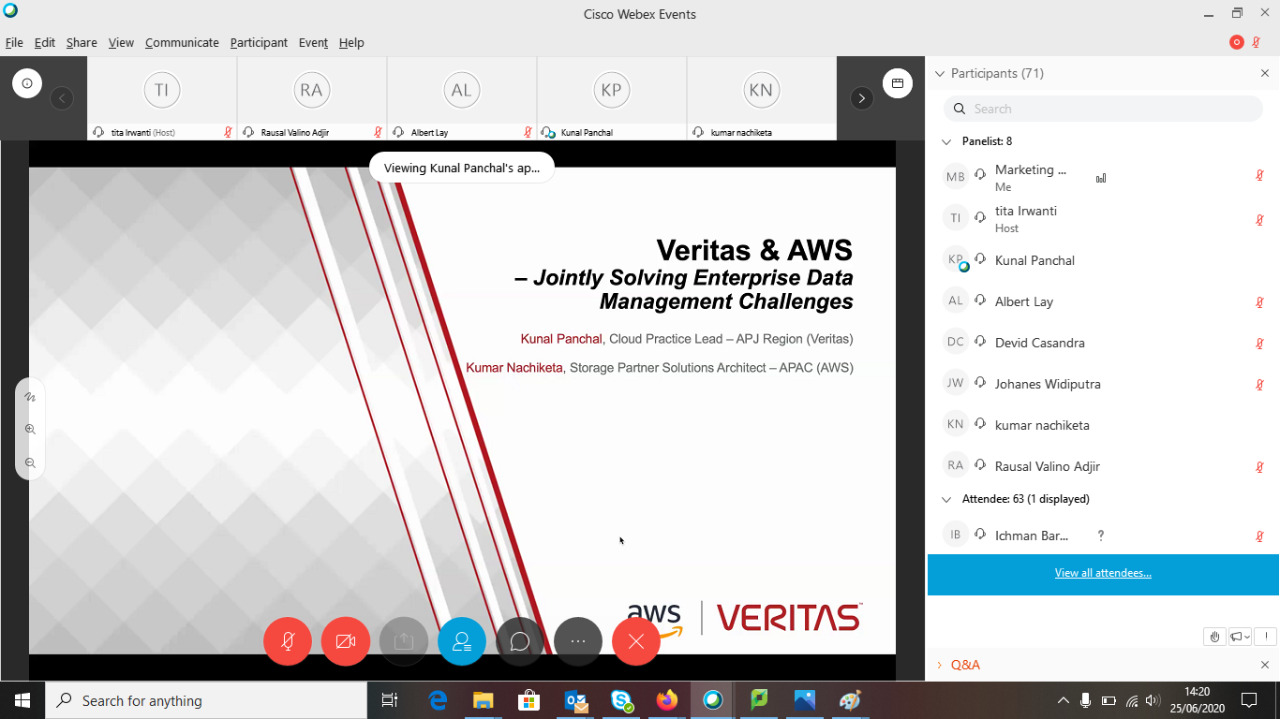The image size is (1280, 719).
Task: Start video with the red camera button
Action: click(346, 641)
